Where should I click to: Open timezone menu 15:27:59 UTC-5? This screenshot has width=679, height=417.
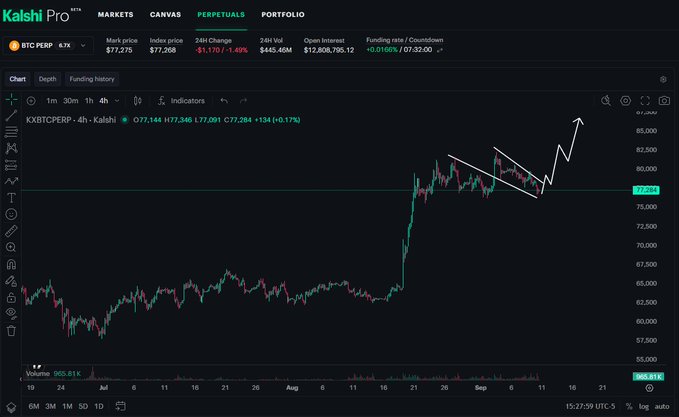(590, 407)
